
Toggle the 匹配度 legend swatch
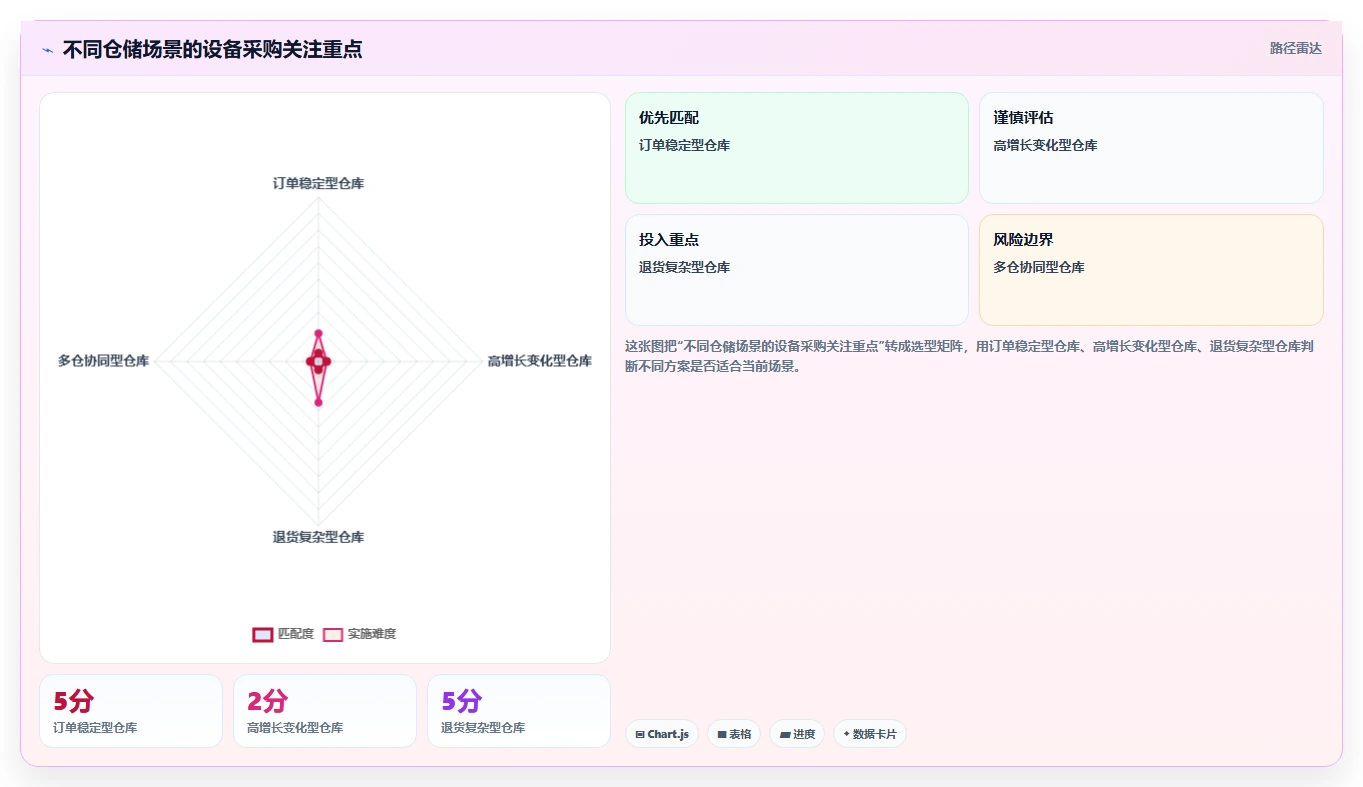[x=263, y=634]
